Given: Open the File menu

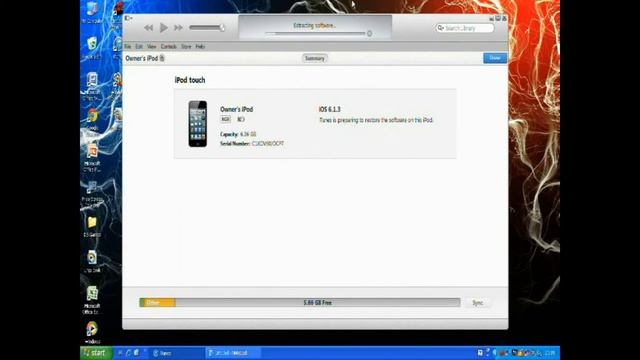Looking at the screenshot, I should 128,47.
